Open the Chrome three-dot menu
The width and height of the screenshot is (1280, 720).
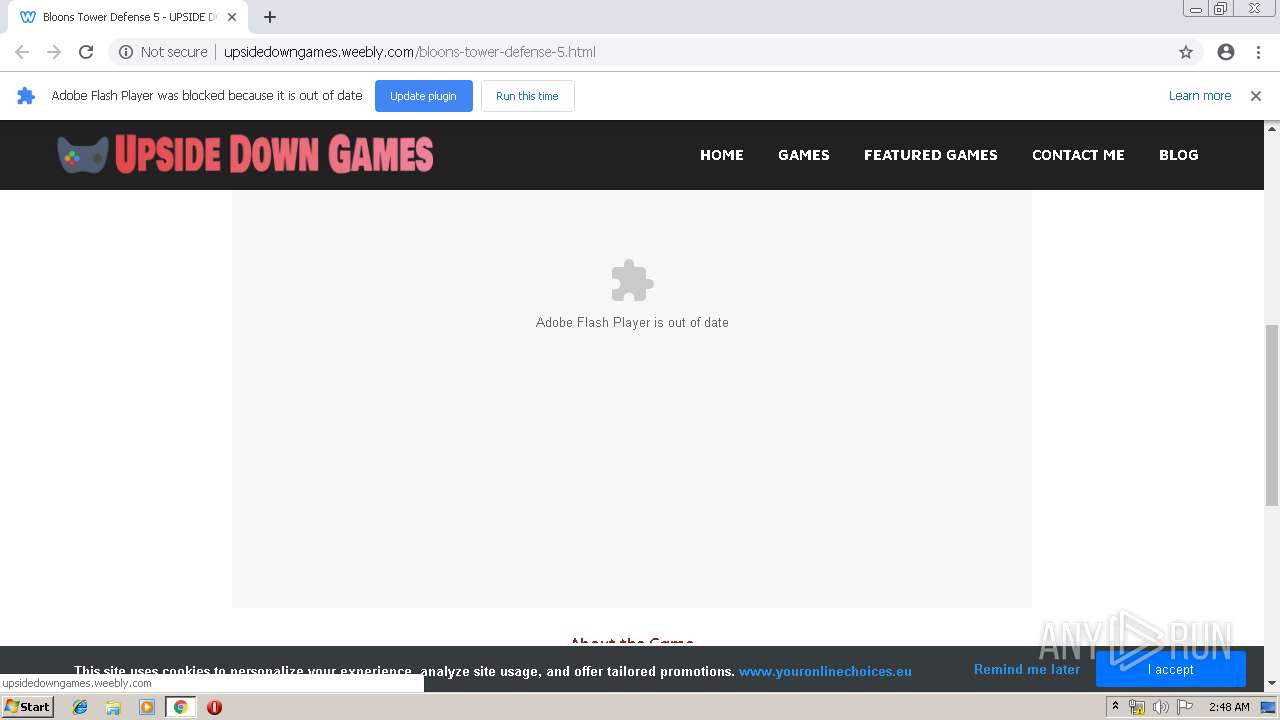(1258, 52)
